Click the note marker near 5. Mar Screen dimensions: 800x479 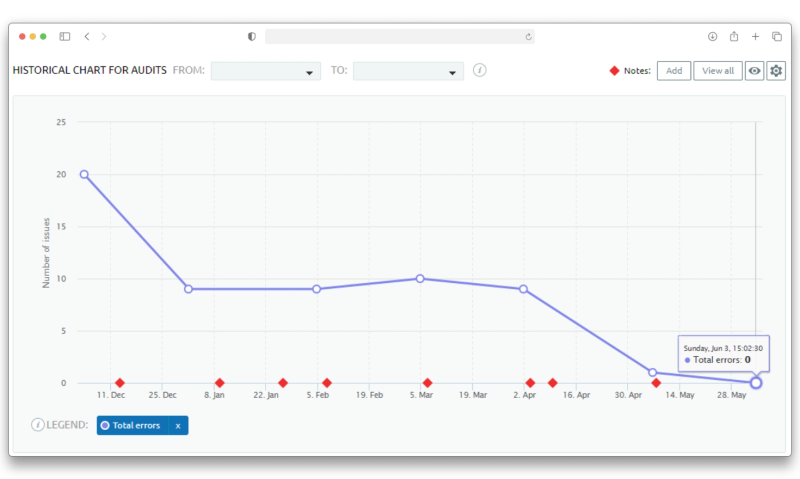click(428, 383)
